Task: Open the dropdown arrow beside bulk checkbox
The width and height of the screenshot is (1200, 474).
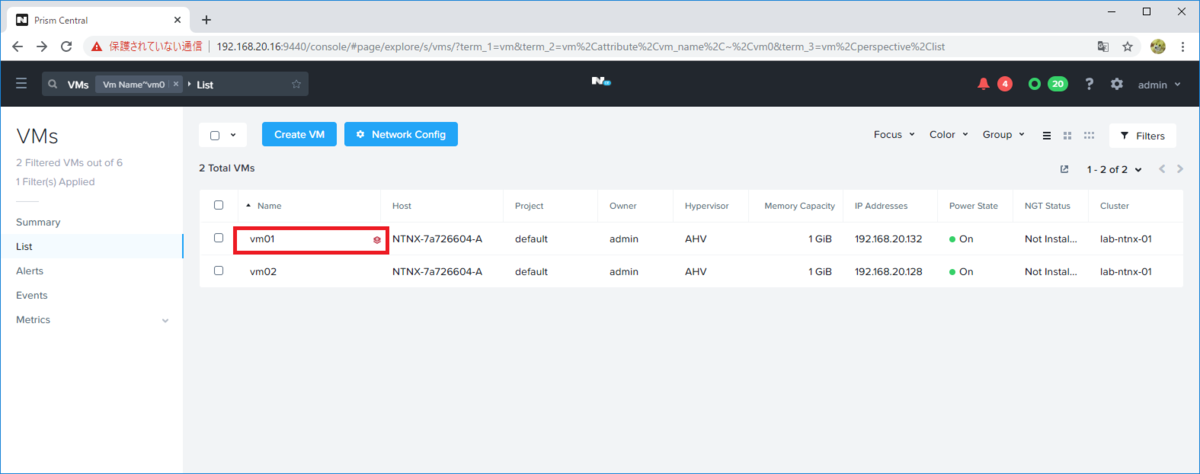Action: pyautogui.click(x=233, y=135)
